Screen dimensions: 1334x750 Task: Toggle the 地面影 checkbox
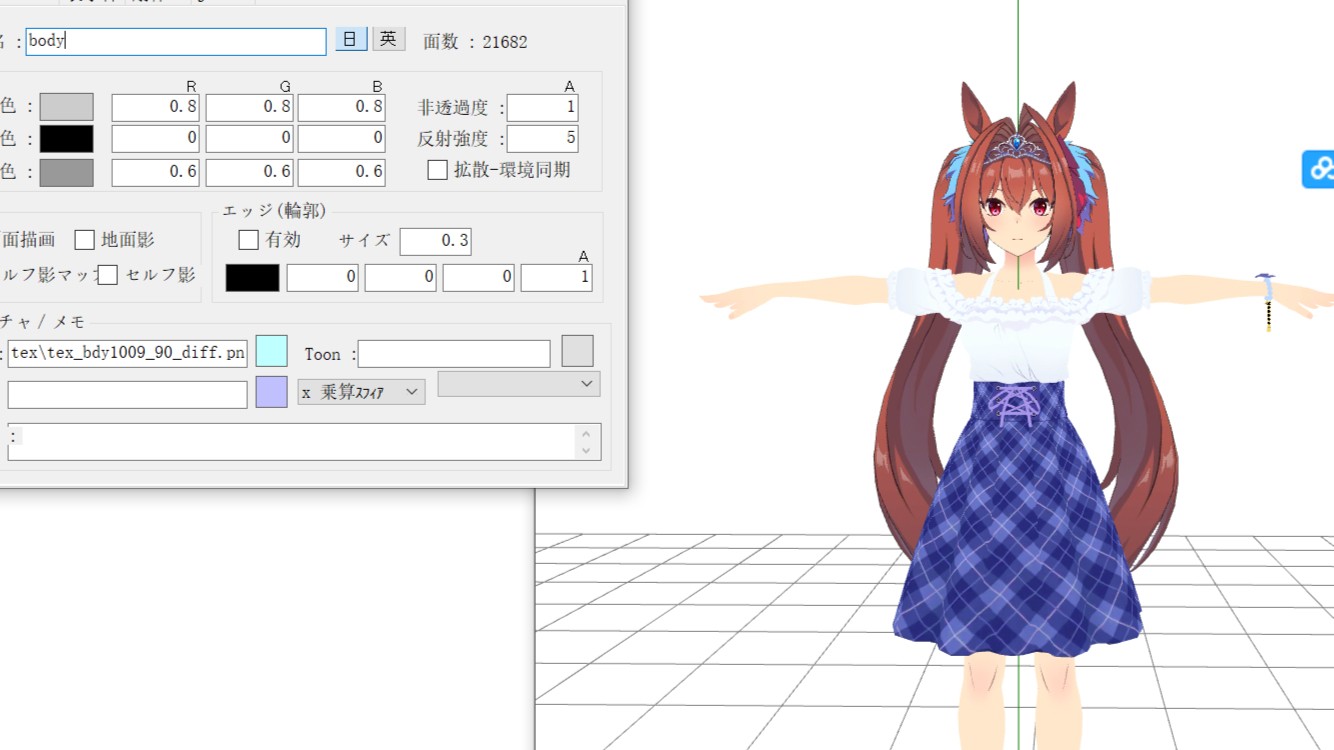(x=85, y=240)
